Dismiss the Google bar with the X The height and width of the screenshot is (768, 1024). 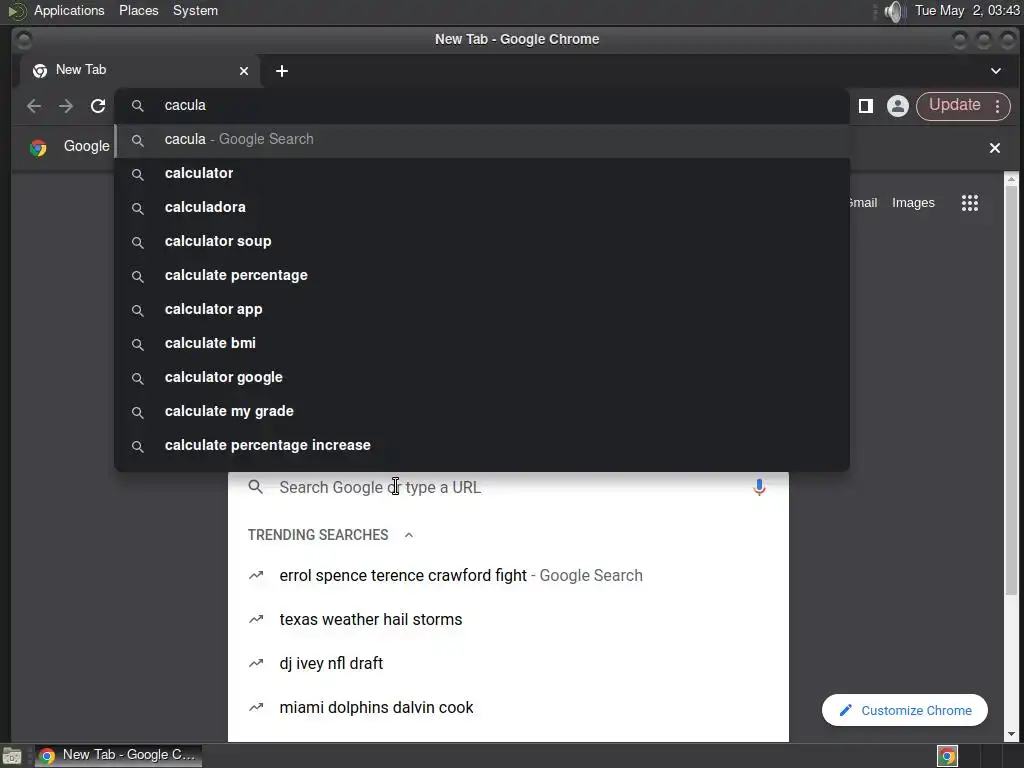click(x=995, y=148)
